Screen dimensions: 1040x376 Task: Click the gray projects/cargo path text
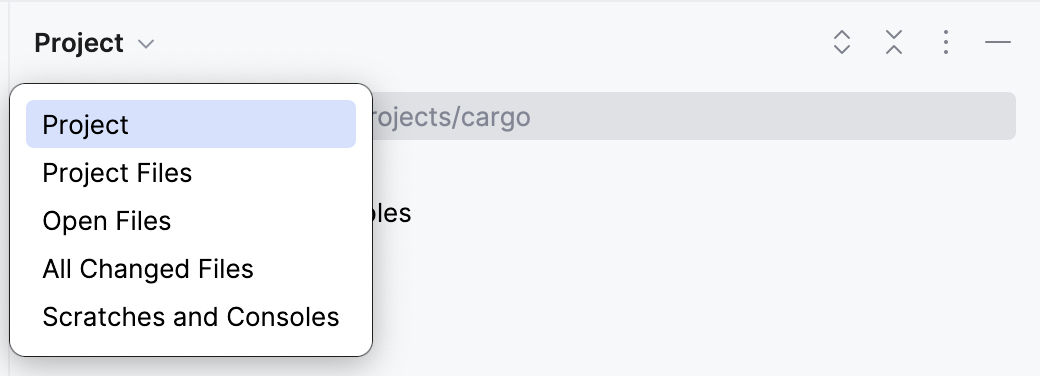click(x=451, y=117)
